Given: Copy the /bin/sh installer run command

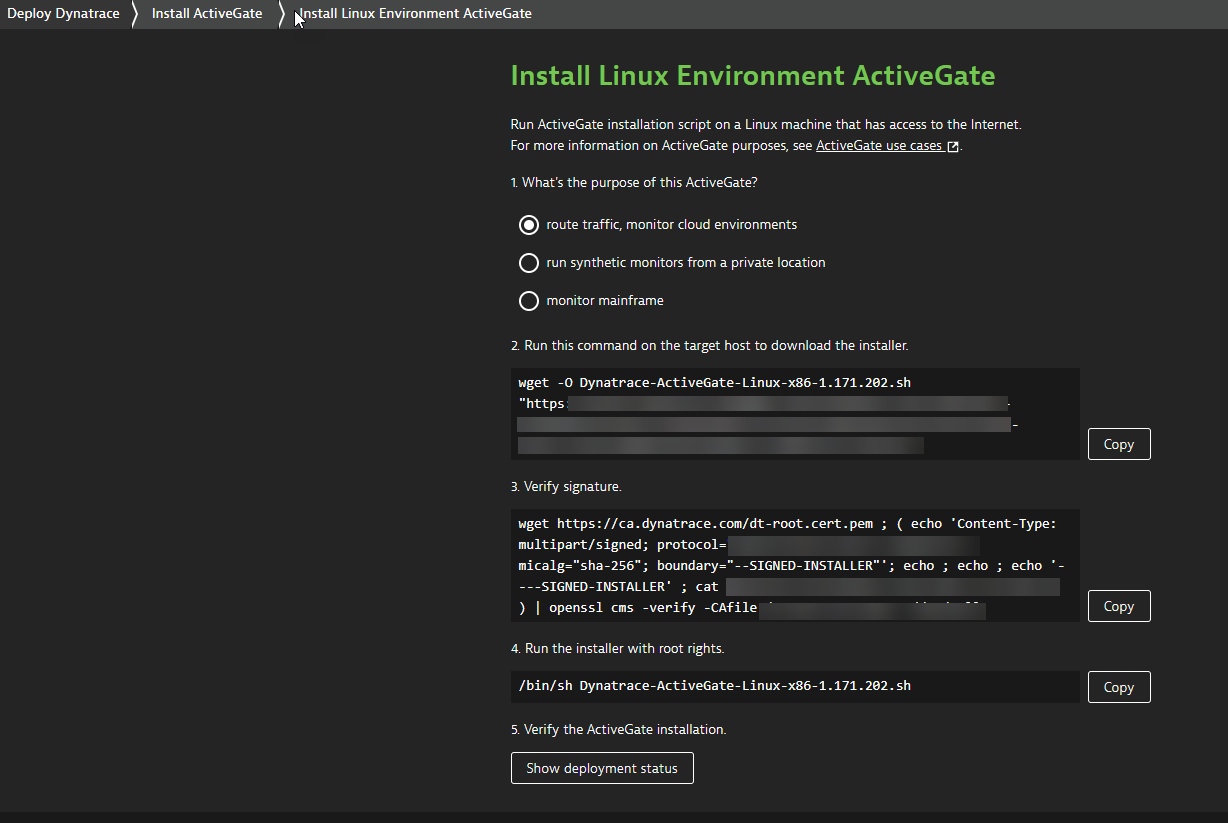Looking at the screenshot, I should tap(1118, 687).
